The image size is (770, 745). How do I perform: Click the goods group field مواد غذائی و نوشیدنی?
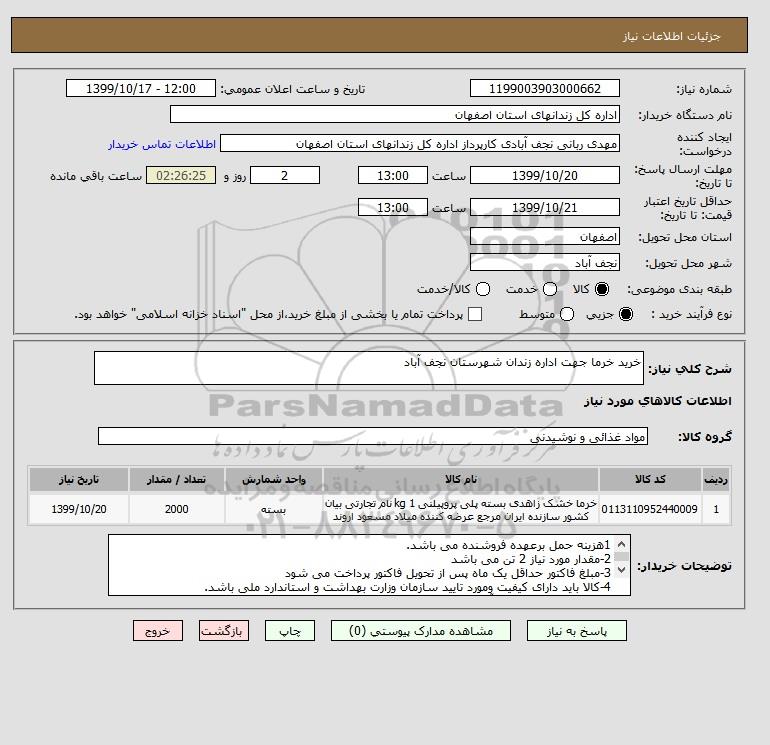(x=373, y=436)
